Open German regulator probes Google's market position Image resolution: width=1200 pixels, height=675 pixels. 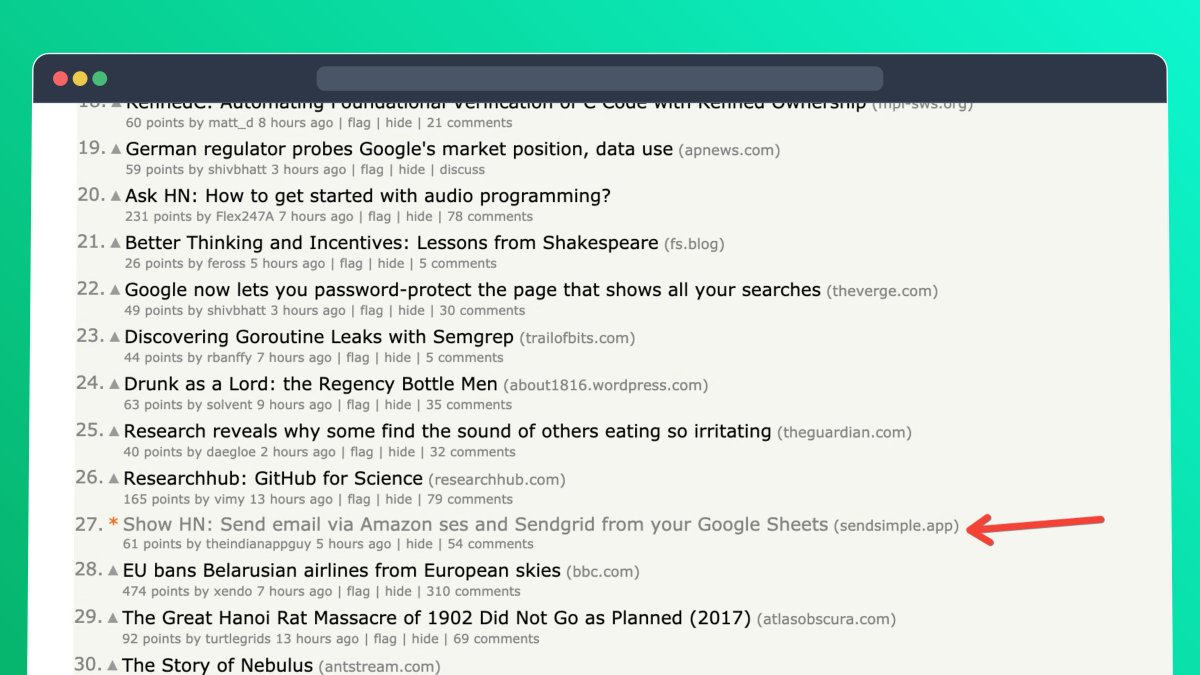(399, 149)
